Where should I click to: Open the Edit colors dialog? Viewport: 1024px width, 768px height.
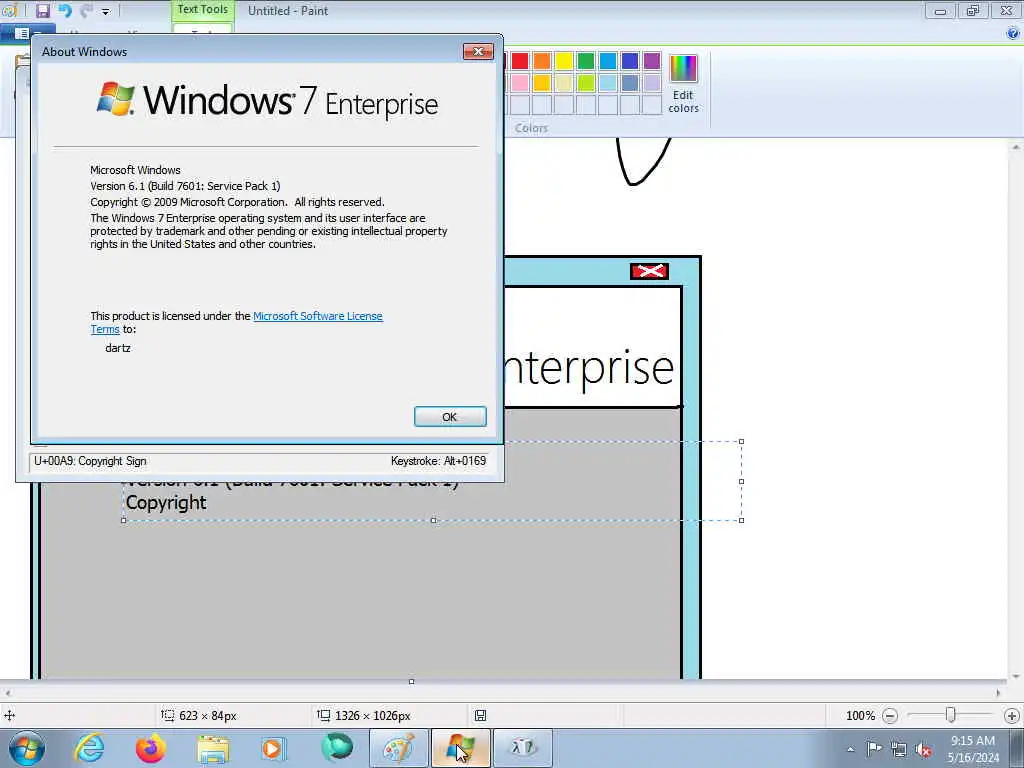click(x=683, y=84)
